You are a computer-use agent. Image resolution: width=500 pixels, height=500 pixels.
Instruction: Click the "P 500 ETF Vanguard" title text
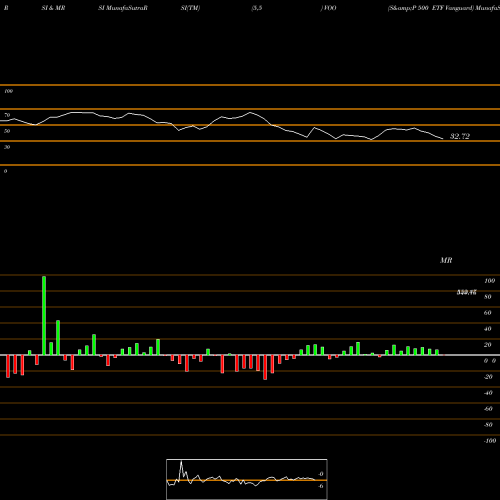tap(443, 8)
